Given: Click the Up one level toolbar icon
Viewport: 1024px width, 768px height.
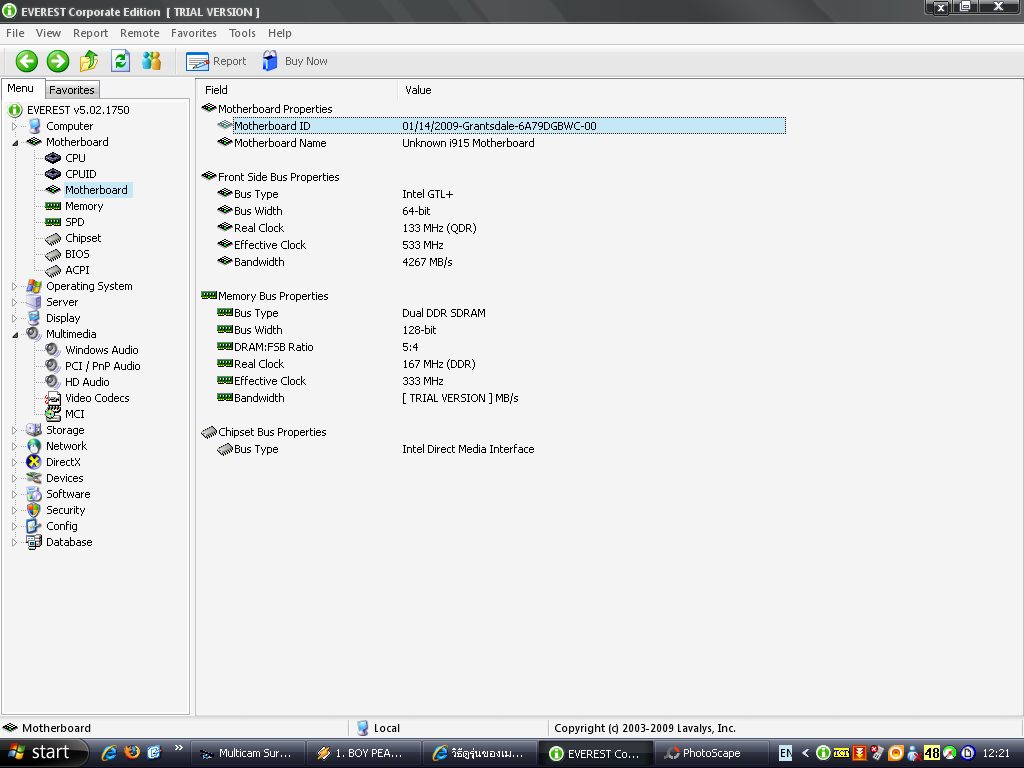Looking at the screenshot, I should (89, 61).
